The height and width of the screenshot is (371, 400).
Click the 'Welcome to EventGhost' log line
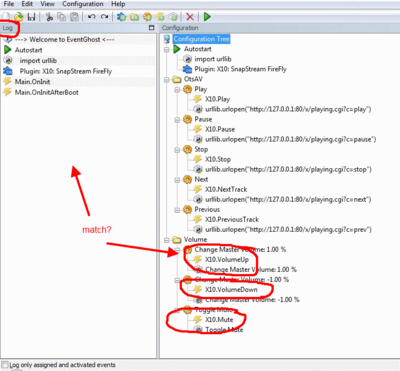click(64, 39)
